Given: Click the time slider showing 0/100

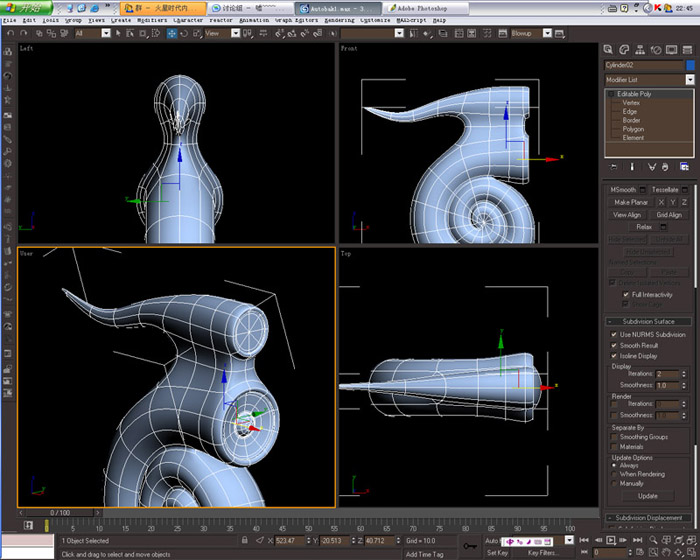Looking at the screenshot, I should (60, 513).
